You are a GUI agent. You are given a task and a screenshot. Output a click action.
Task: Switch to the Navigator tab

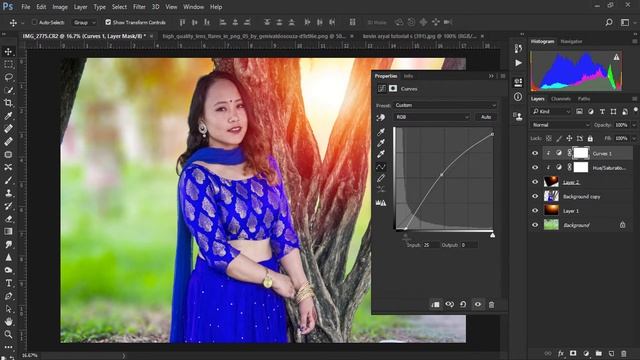[571, 41]
